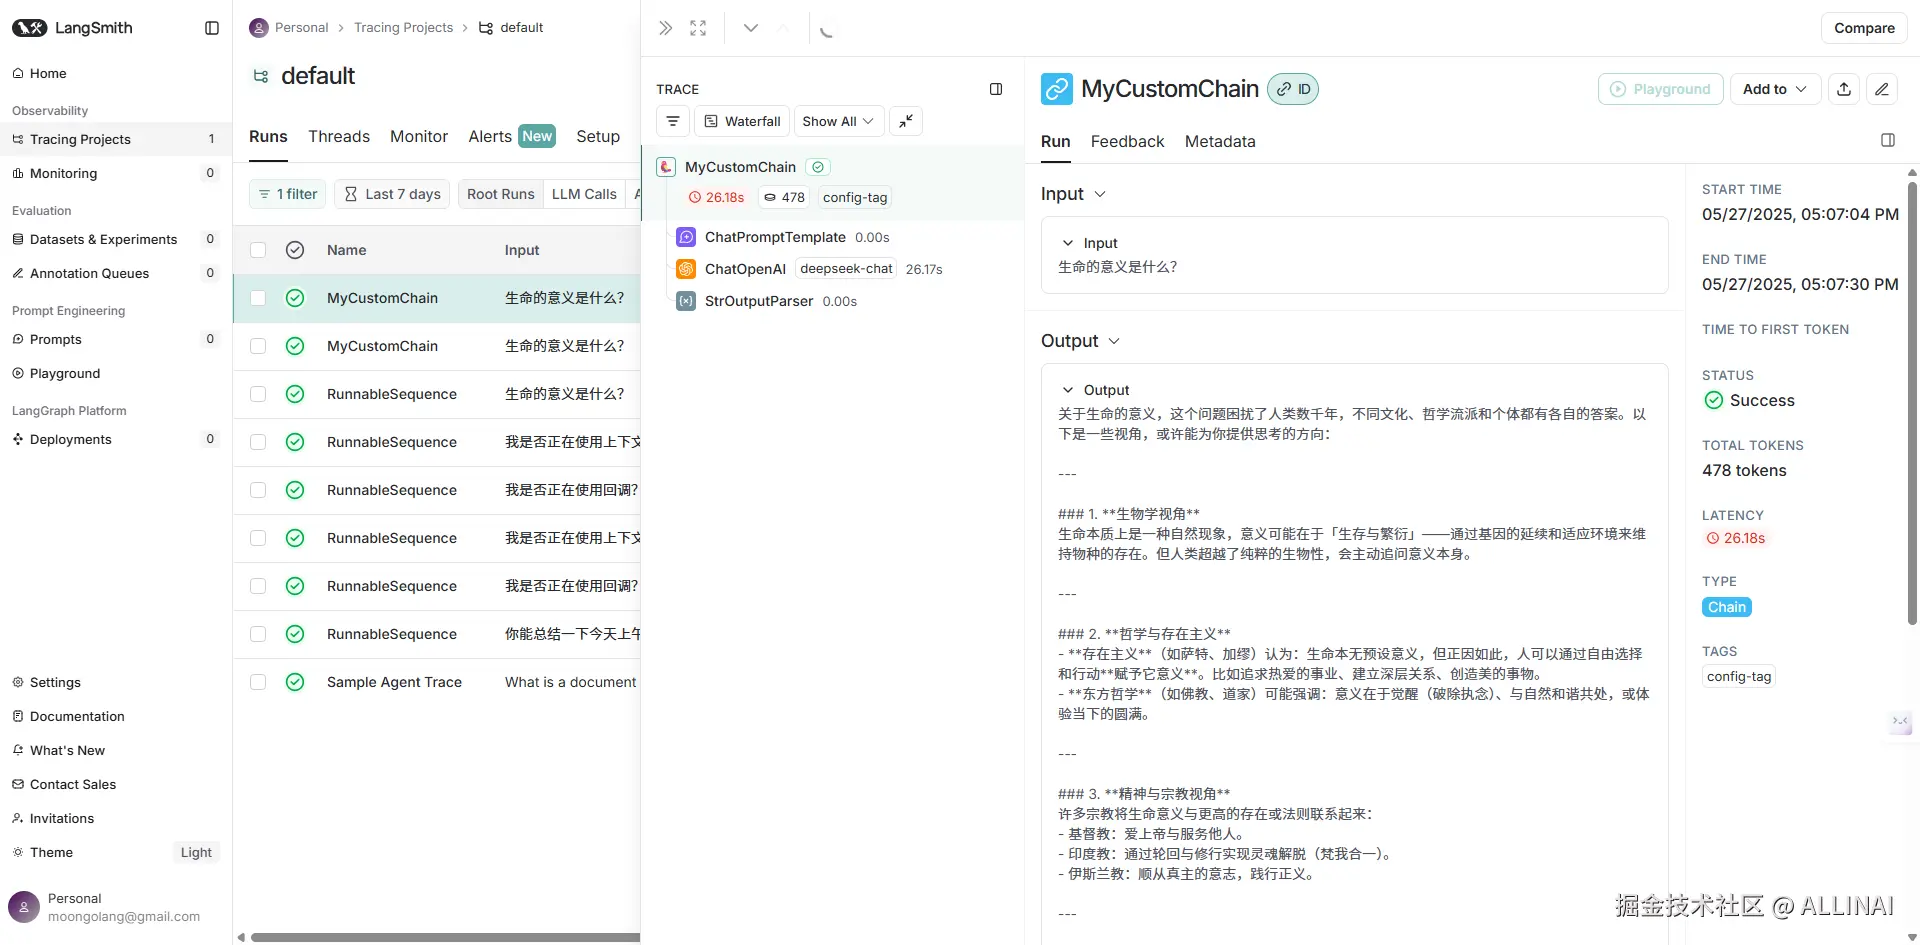Open Last 7 days time filter
Screen dimensions: 1920x945
click(x=392, y=194)
